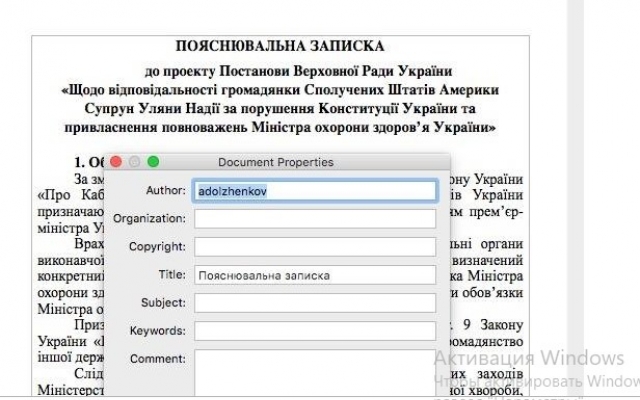640x400 pixels.
Task: Click the words прем'єр- in the document
Action: pyautogui.click(x=496, y=212)
